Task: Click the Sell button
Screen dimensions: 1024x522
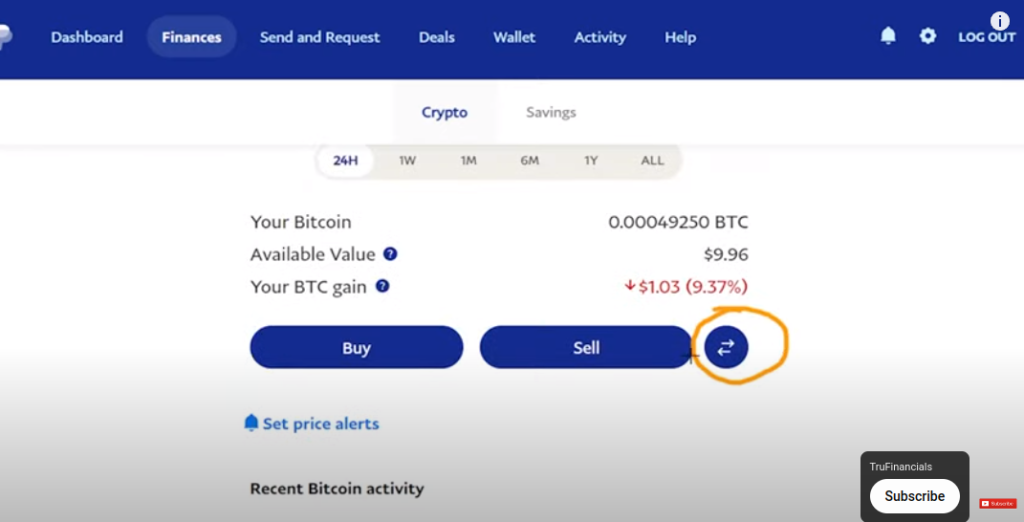Action: point(586,348)
